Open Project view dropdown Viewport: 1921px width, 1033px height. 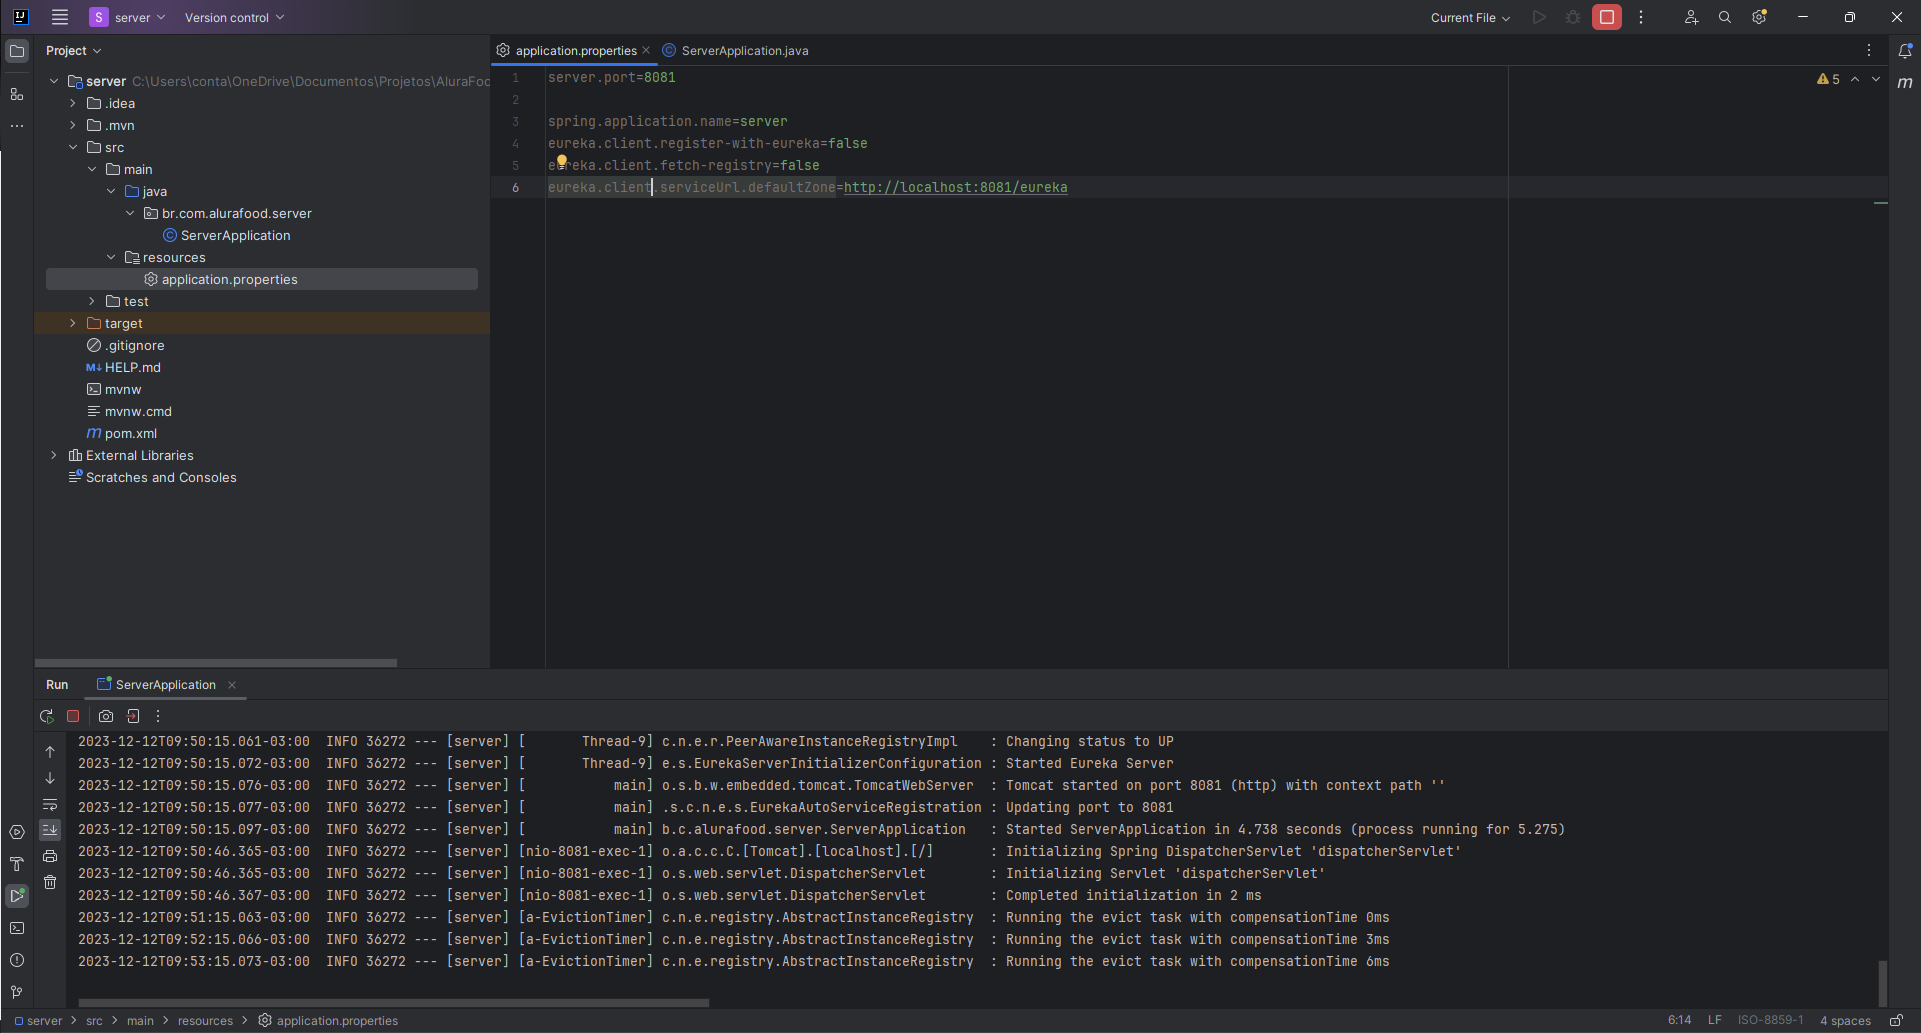click(73, 50)
